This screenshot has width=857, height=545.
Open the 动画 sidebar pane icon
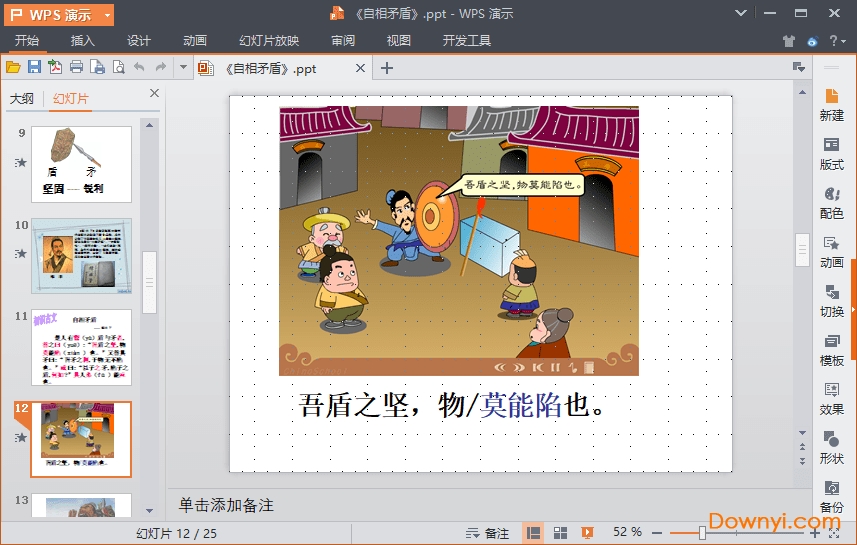pyautogui.click(x=831, y=252)
